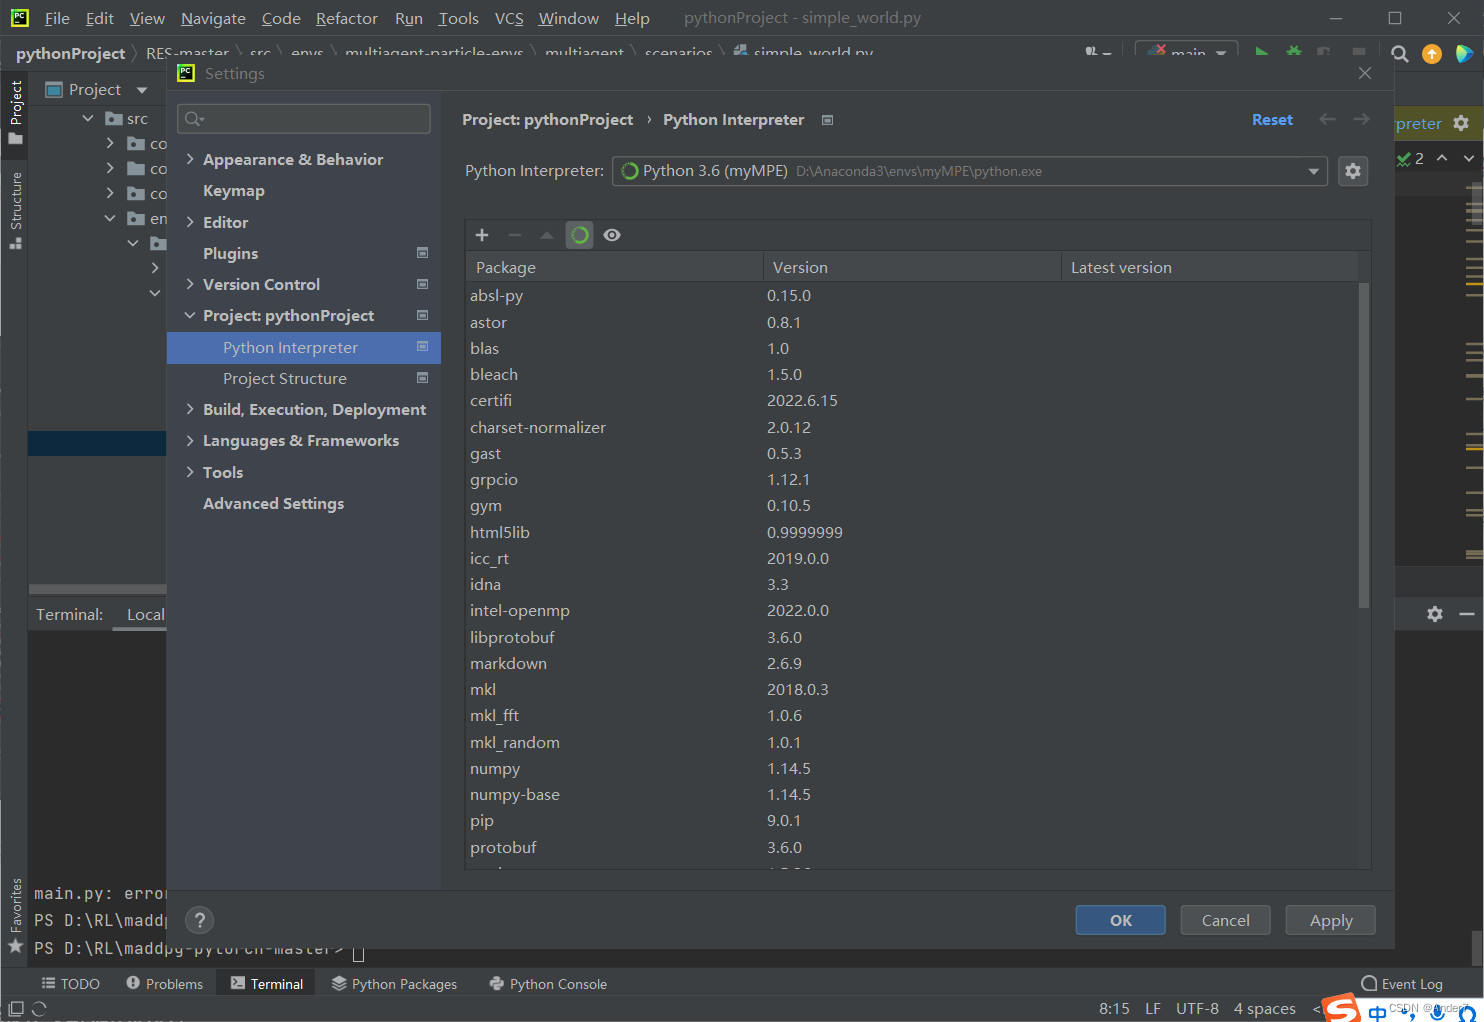Click the terminal panel gear icon
This screenshot has height=1022, width=1484.
1435,614
